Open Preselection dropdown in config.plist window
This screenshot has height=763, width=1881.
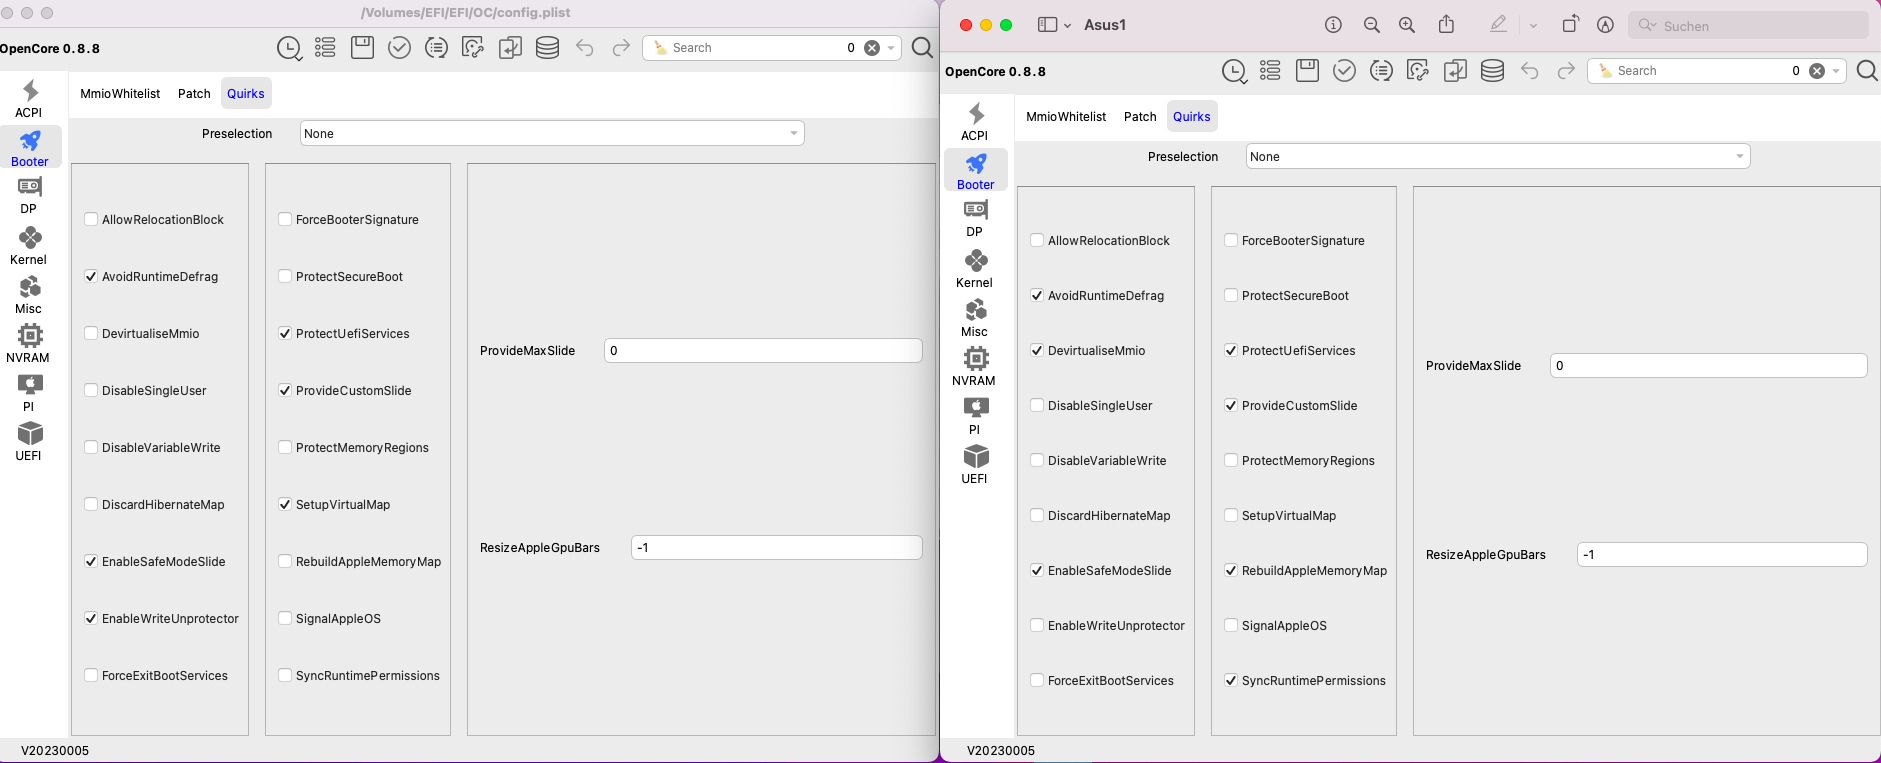552,133
